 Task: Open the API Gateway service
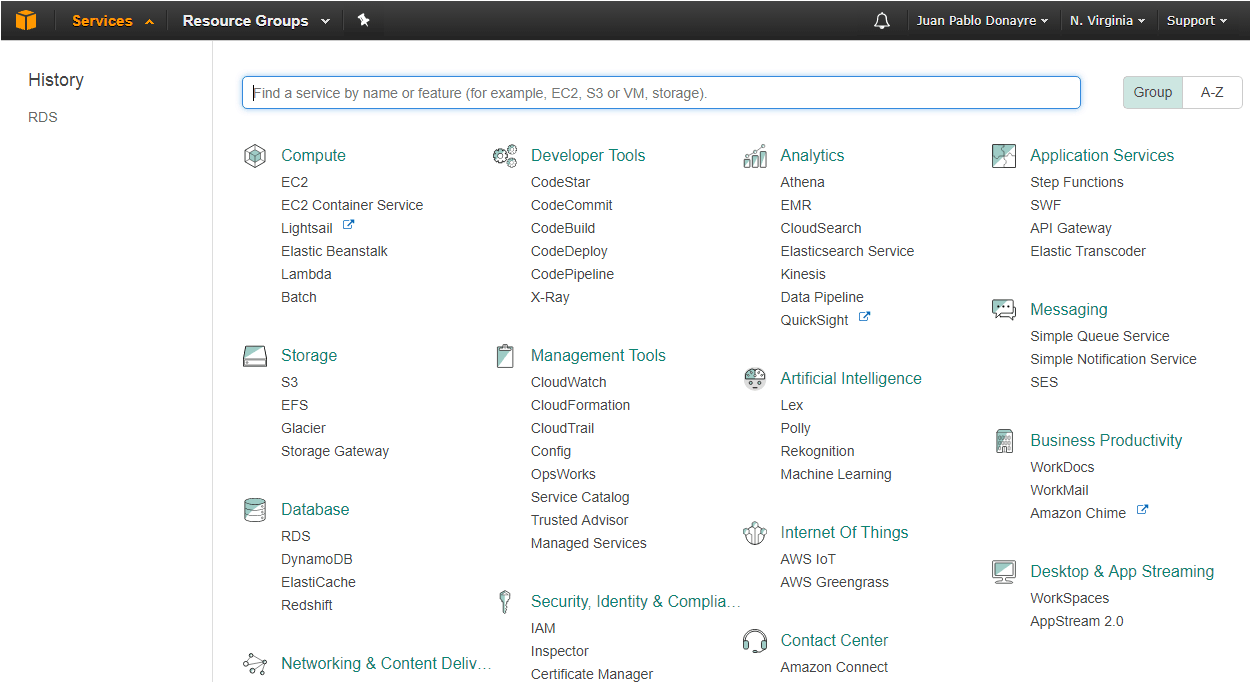[1071, 228]
